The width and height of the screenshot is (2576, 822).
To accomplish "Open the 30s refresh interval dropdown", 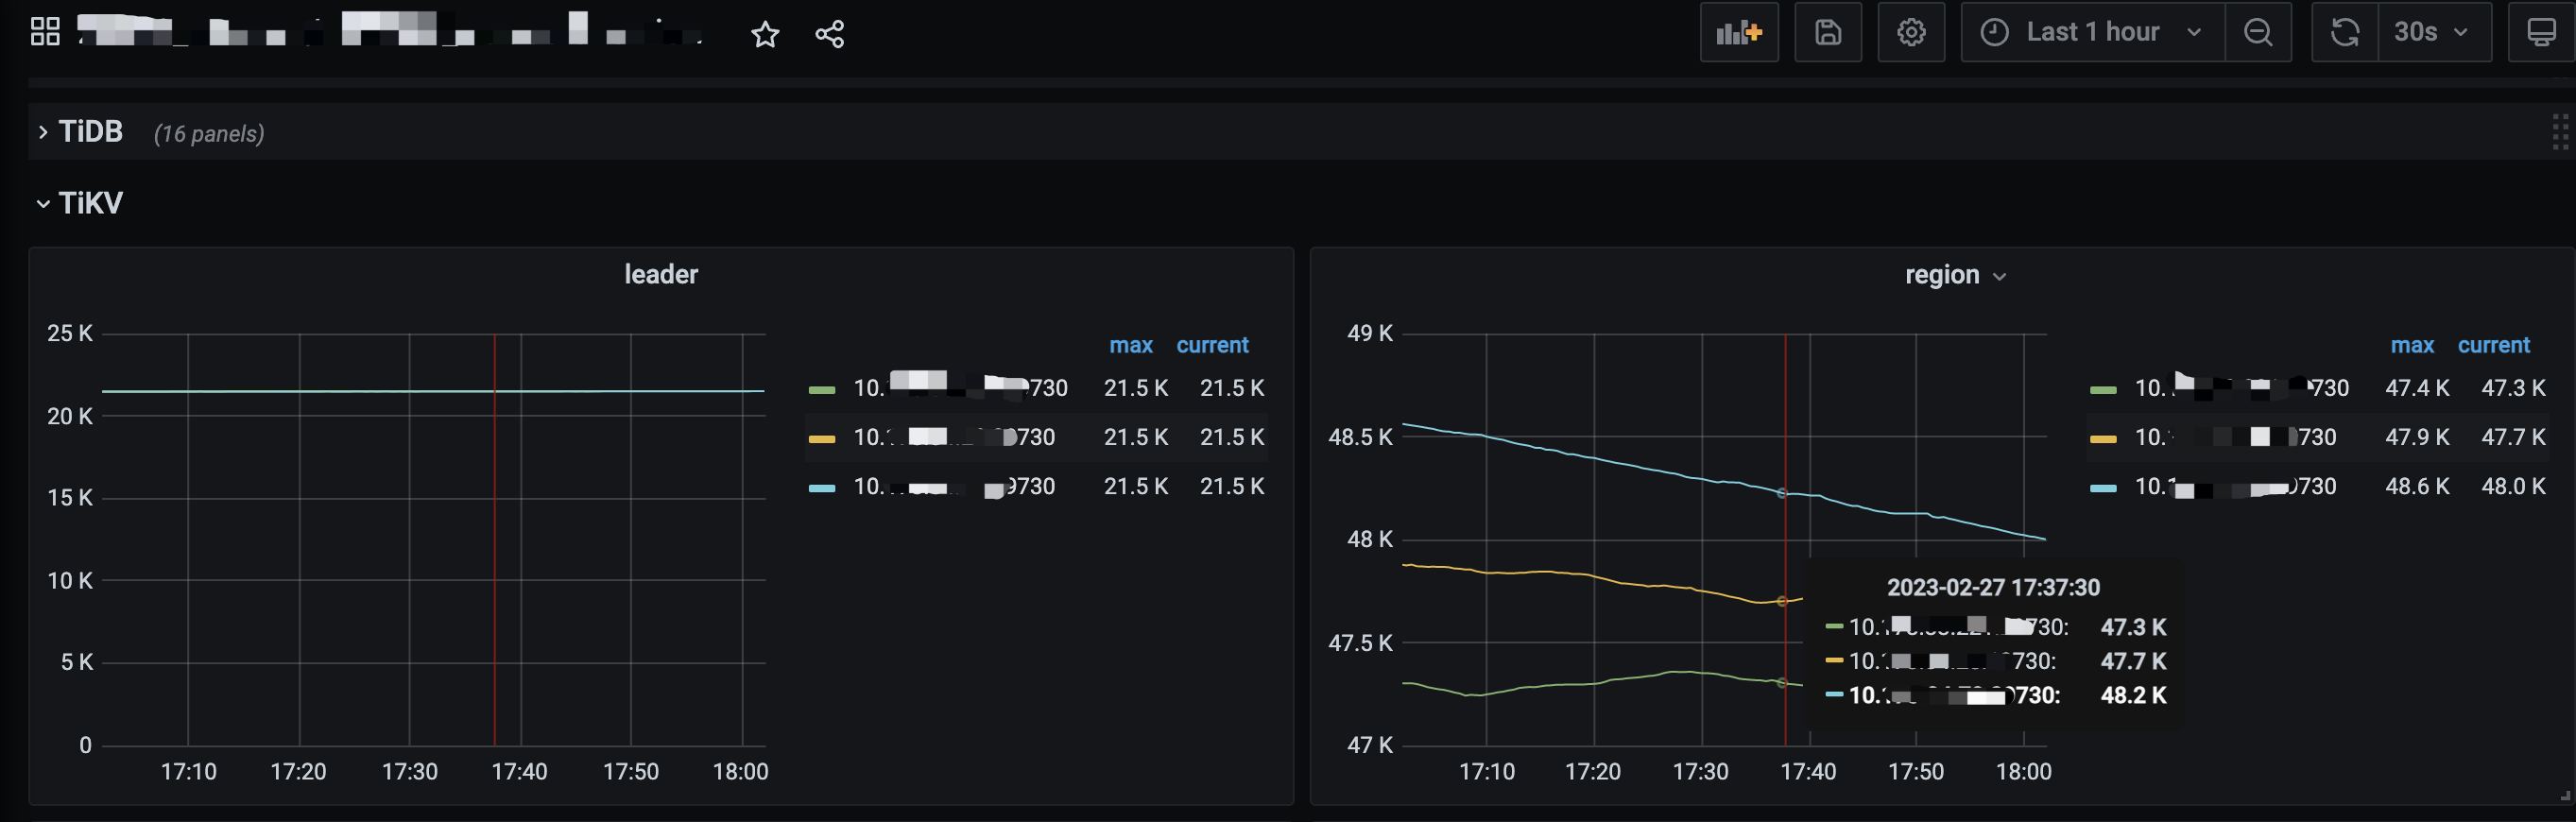I will [x=2434, y=32].
